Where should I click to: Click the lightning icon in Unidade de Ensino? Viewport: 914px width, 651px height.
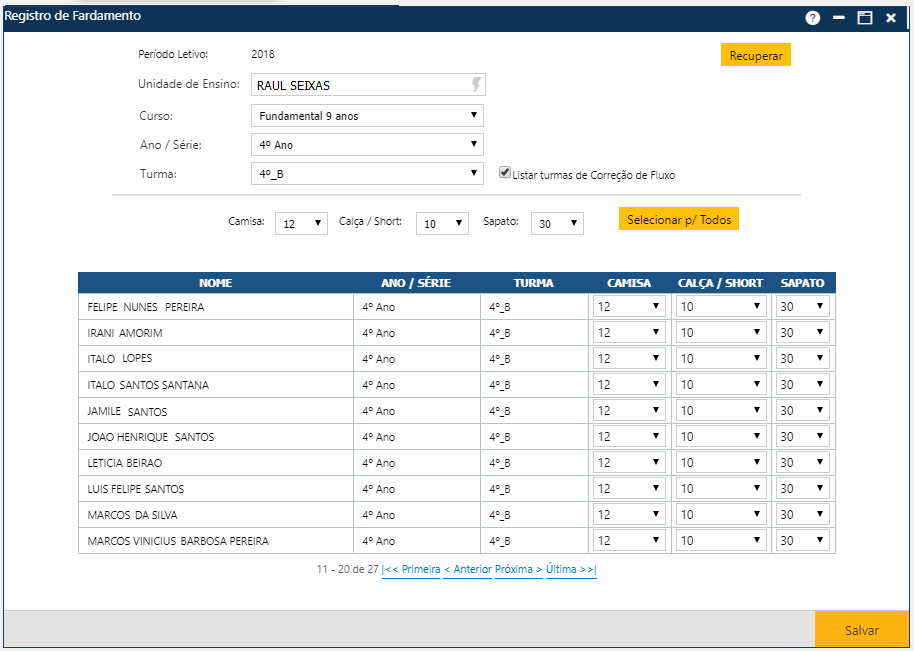pyautogui.click(x=477, y=85)
